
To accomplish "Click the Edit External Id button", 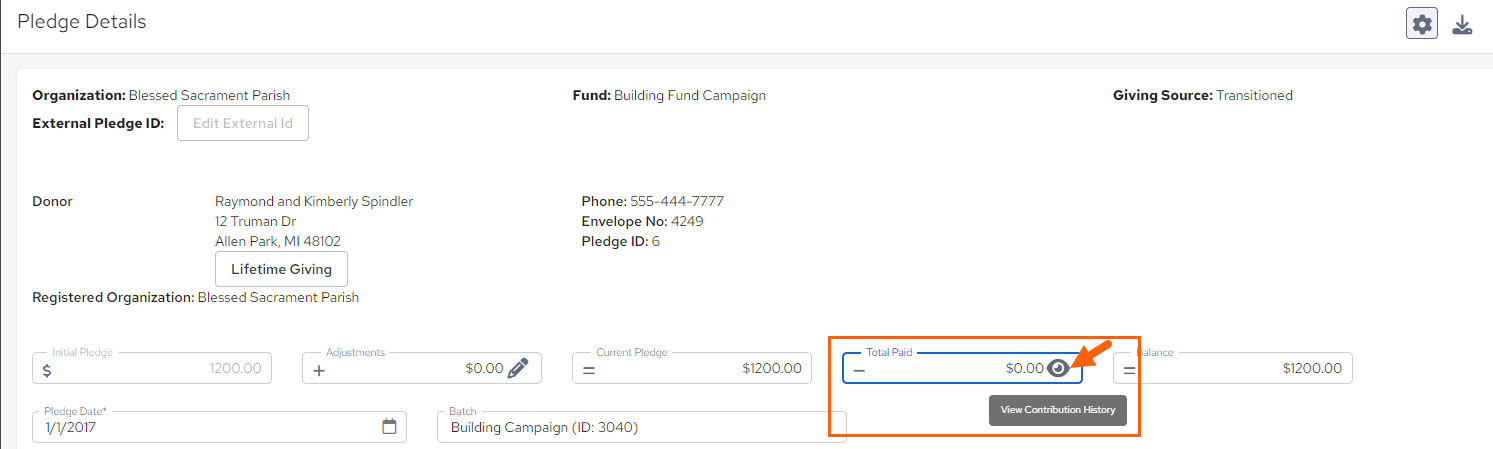I will [x=243, y=124].
